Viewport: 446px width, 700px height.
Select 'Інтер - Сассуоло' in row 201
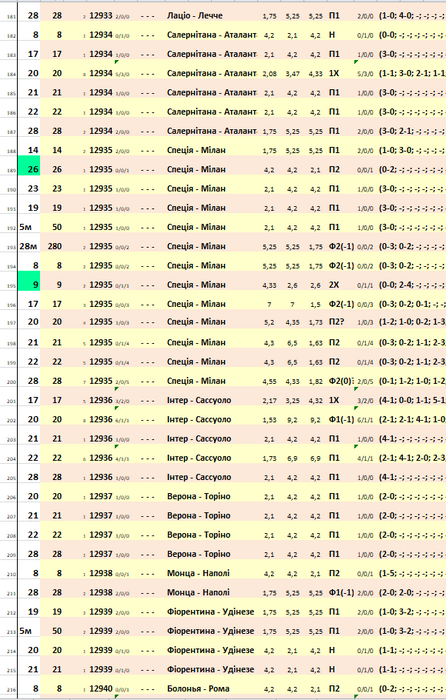click(x=199, y=400)
